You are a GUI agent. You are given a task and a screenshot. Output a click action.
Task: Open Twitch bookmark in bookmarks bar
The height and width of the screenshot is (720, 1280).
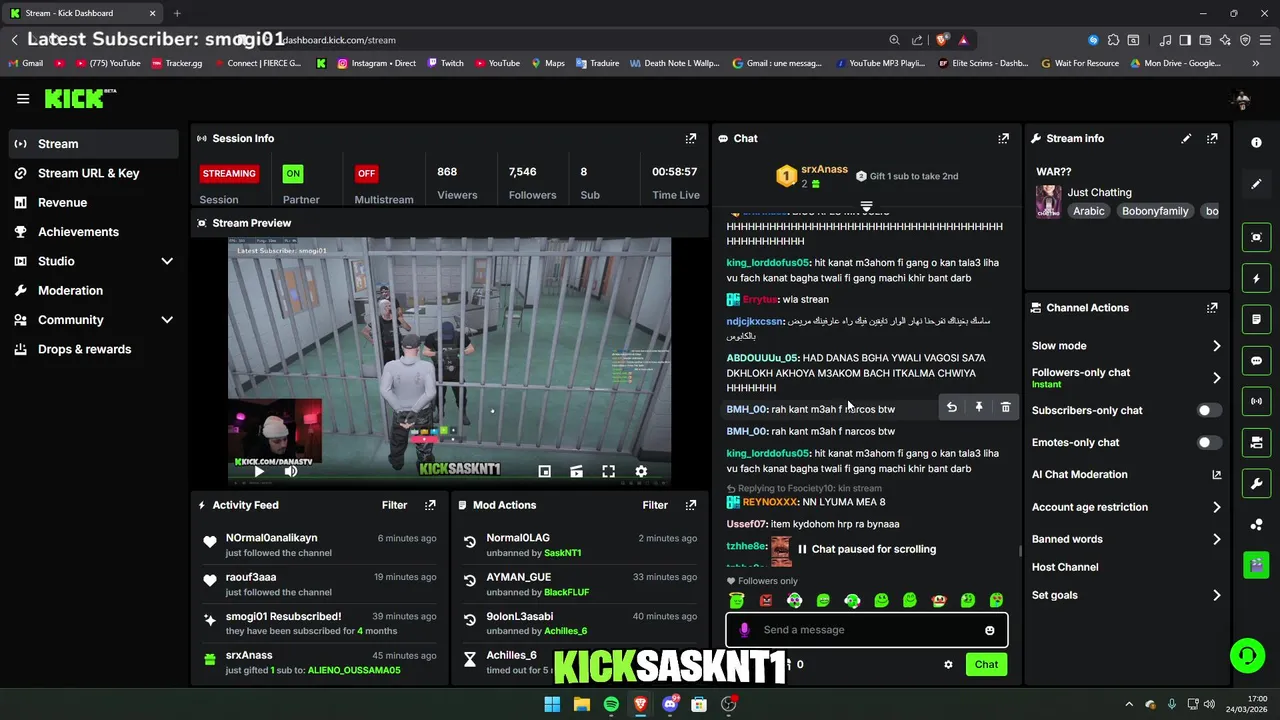pos(446,63)
